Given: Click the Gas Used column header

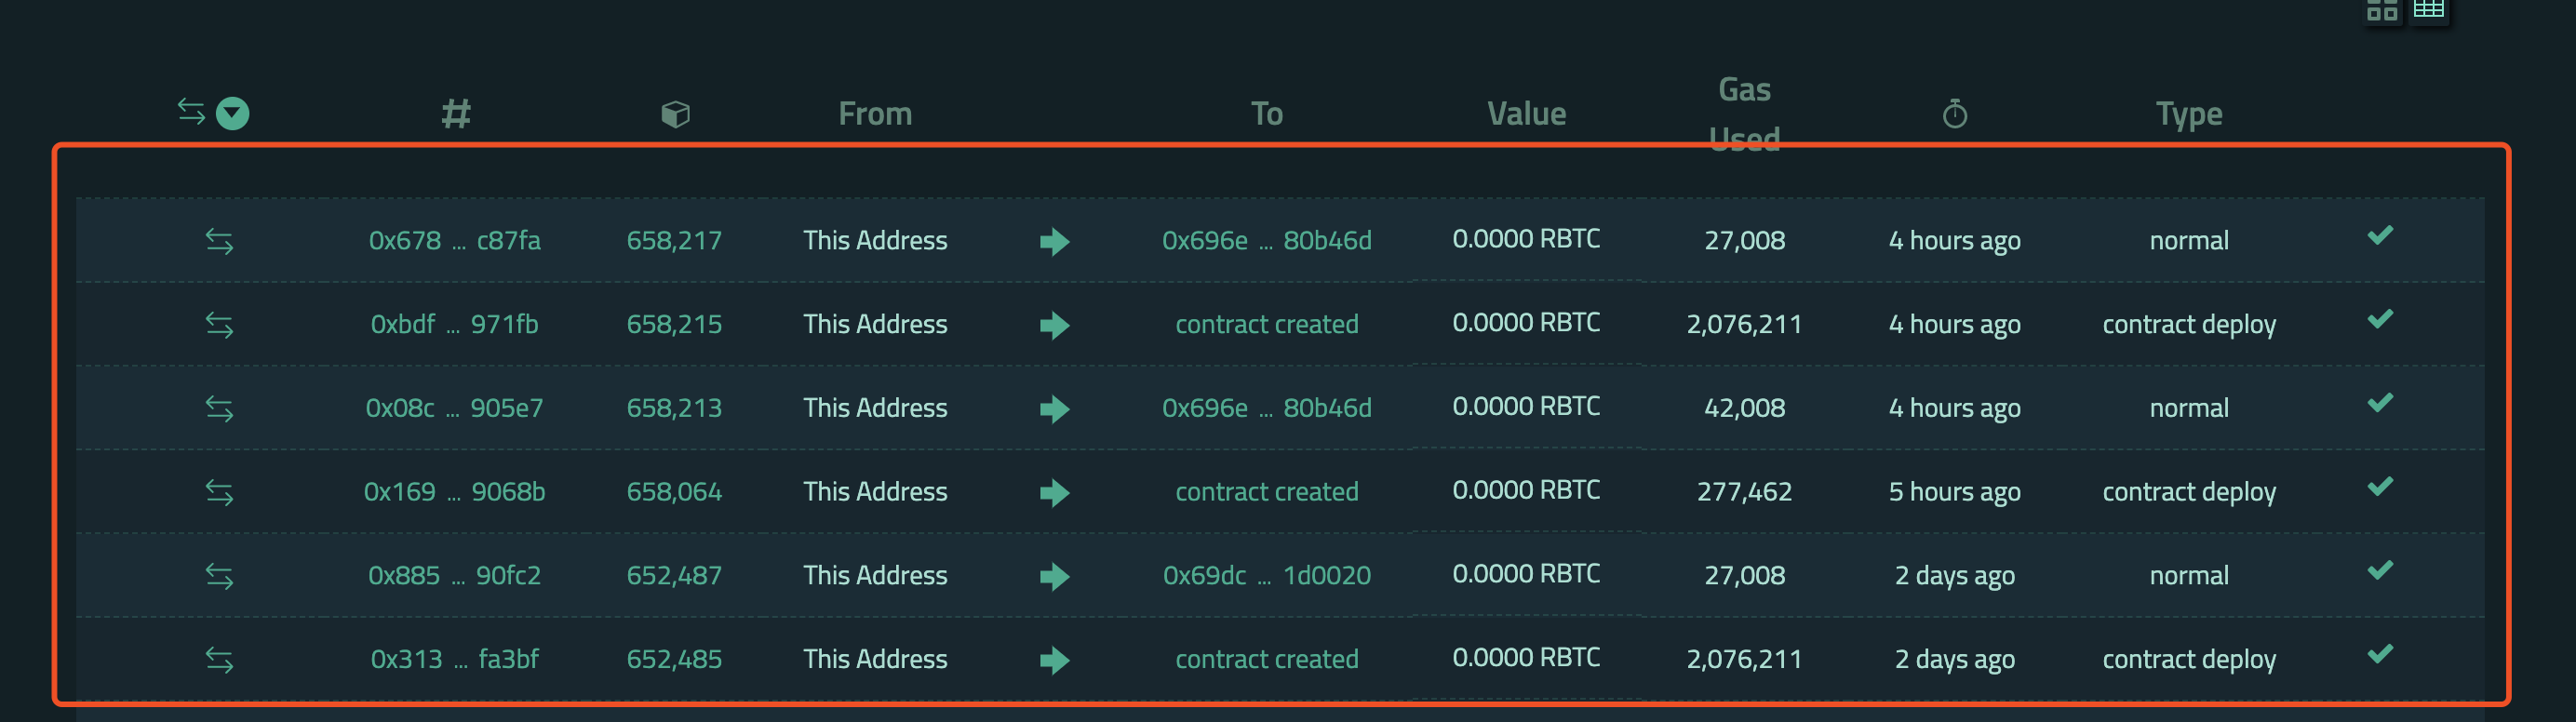Looking at the screenshot, I should click(x=1744, y=114).
